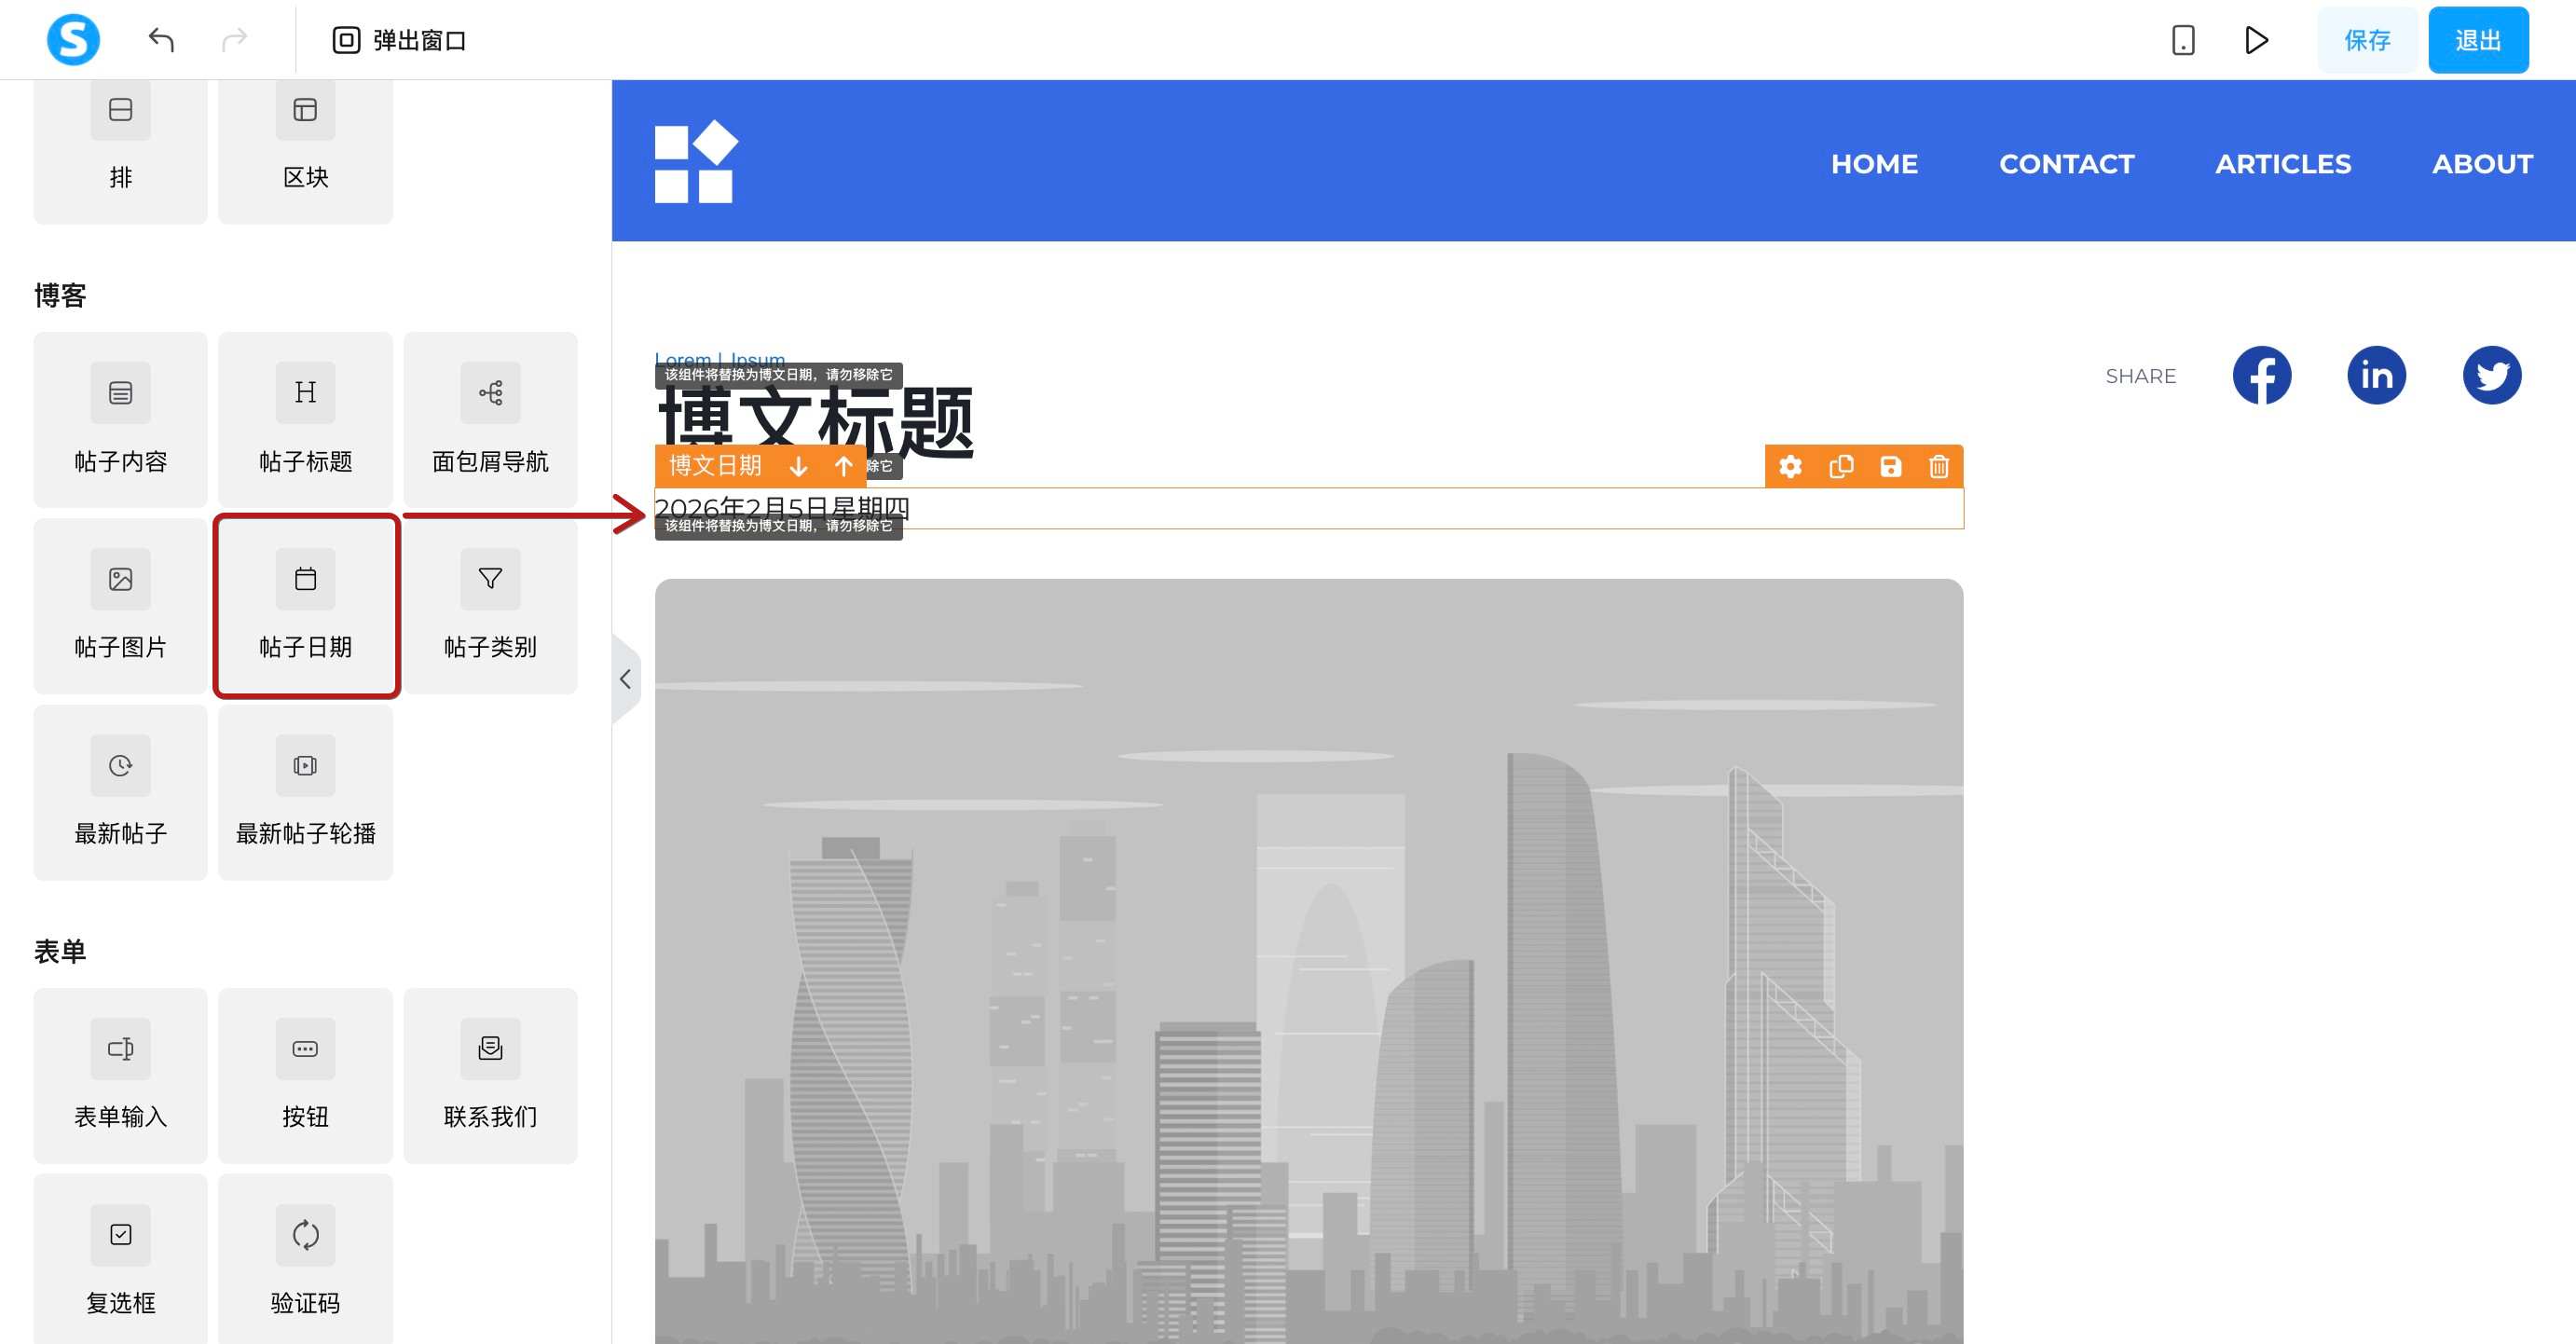This screenshot has width=2576, height=1344.
Task: Select the city skyline post image
Action: [1308, 960]
